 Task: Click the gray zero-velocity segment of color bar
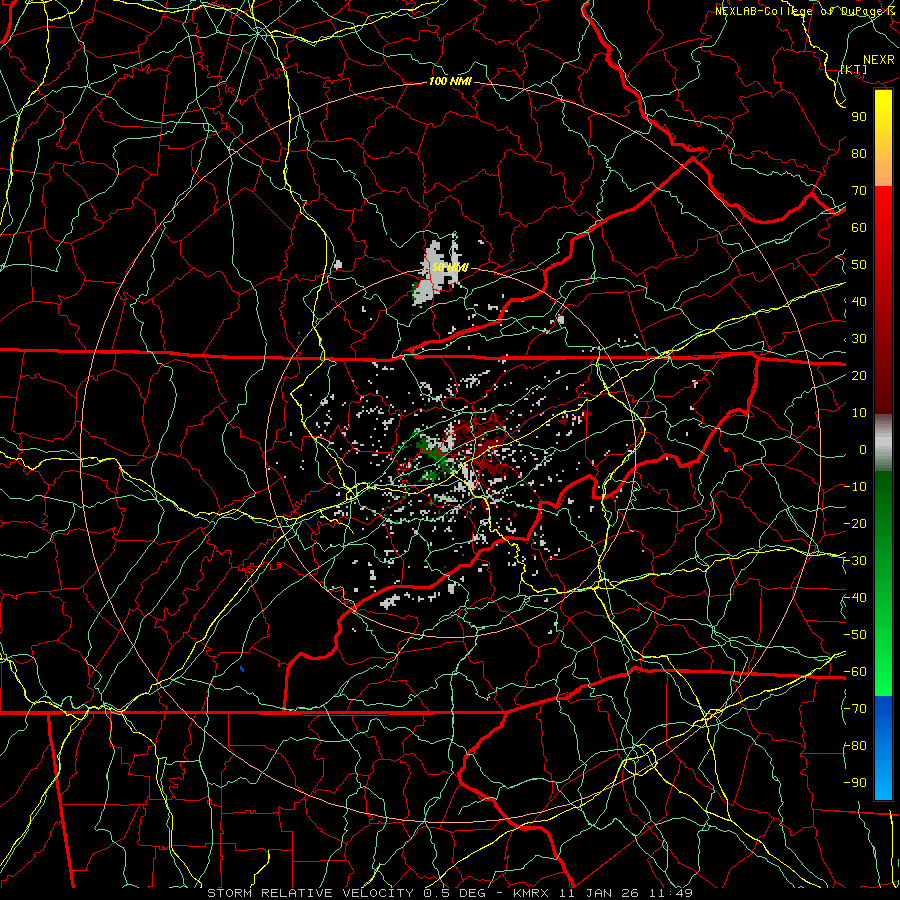(883, 443)
